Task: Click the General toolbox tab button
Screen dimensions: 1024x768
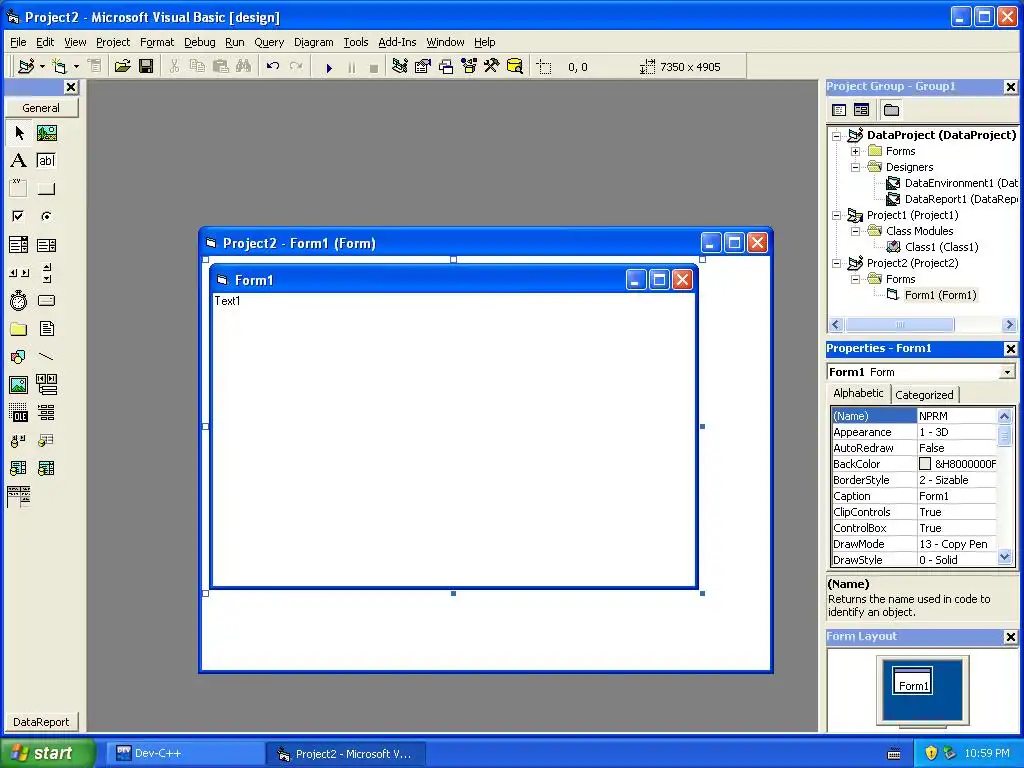Action: [41, 108]
